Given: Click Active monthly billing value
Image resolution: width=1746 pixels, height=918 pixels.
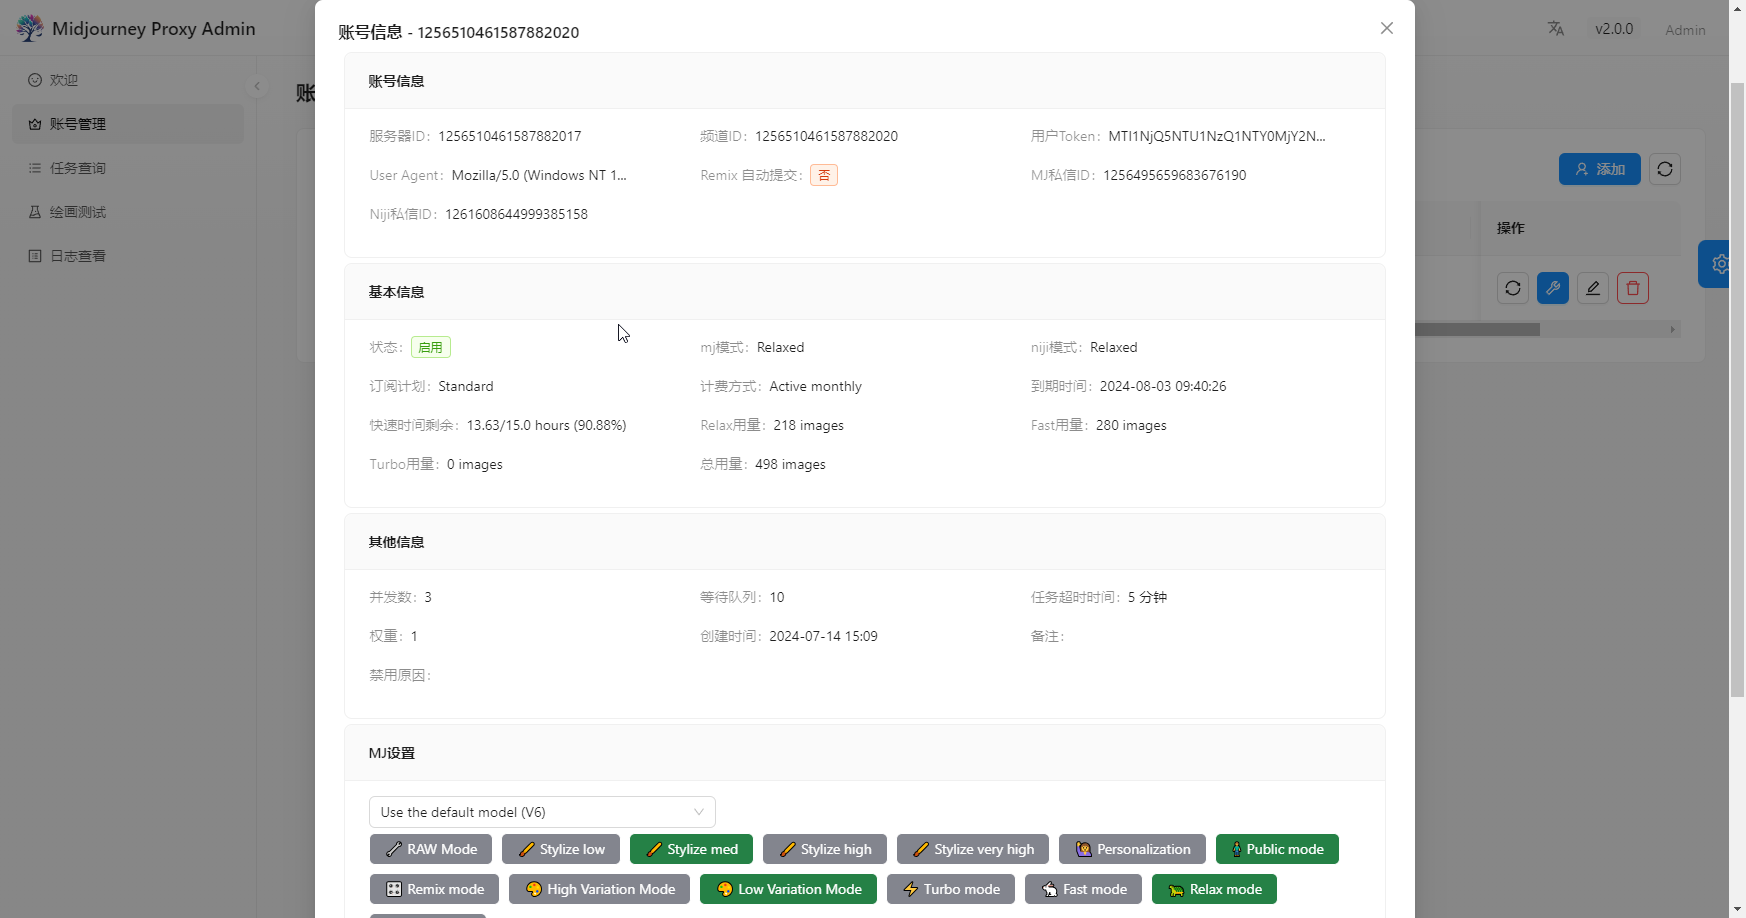Looking at the screenshot, I should [815, 386].
